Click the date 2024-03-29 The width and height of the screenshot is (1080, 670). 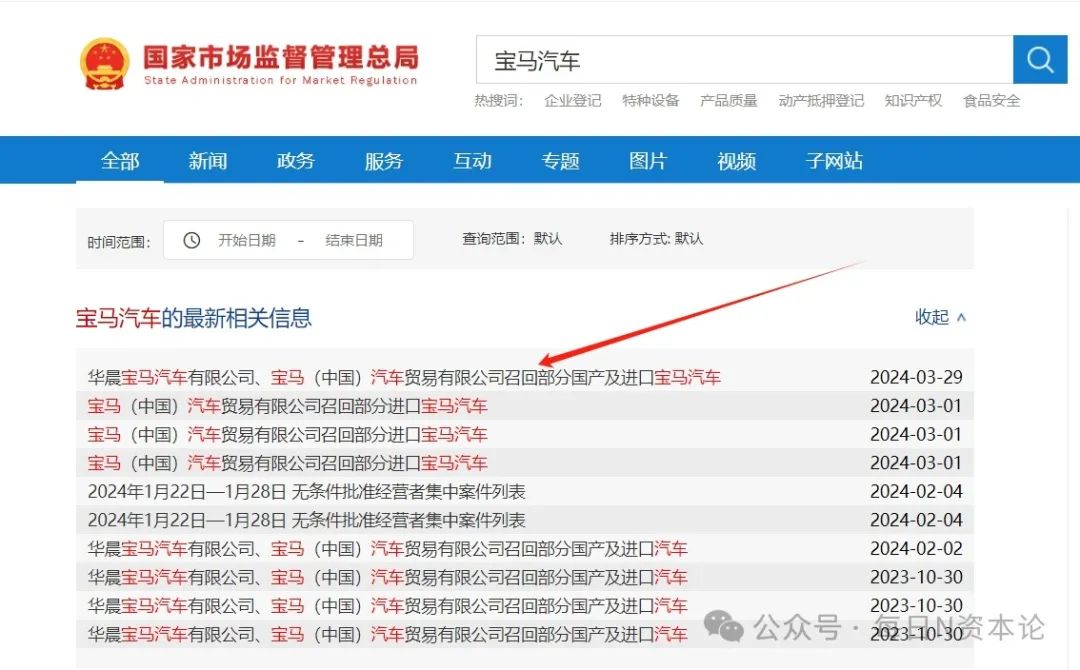pyautogui.click(x=916, y=377)
